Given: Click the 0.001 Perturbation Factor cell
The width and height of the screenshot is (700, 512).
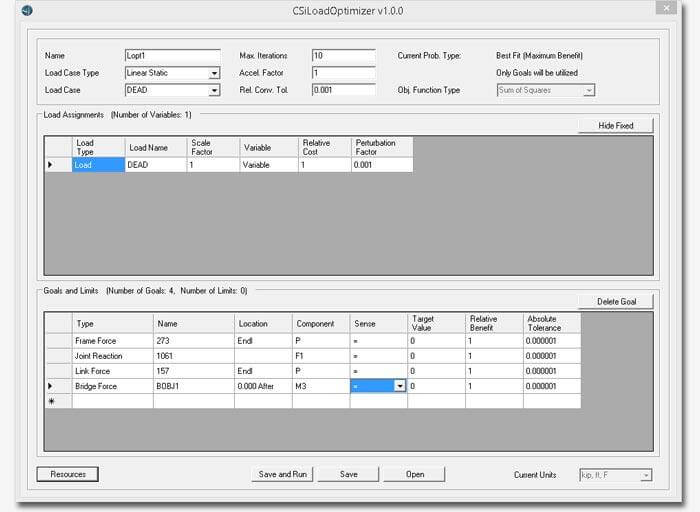Looking at the screenshot, I should 382,165.
